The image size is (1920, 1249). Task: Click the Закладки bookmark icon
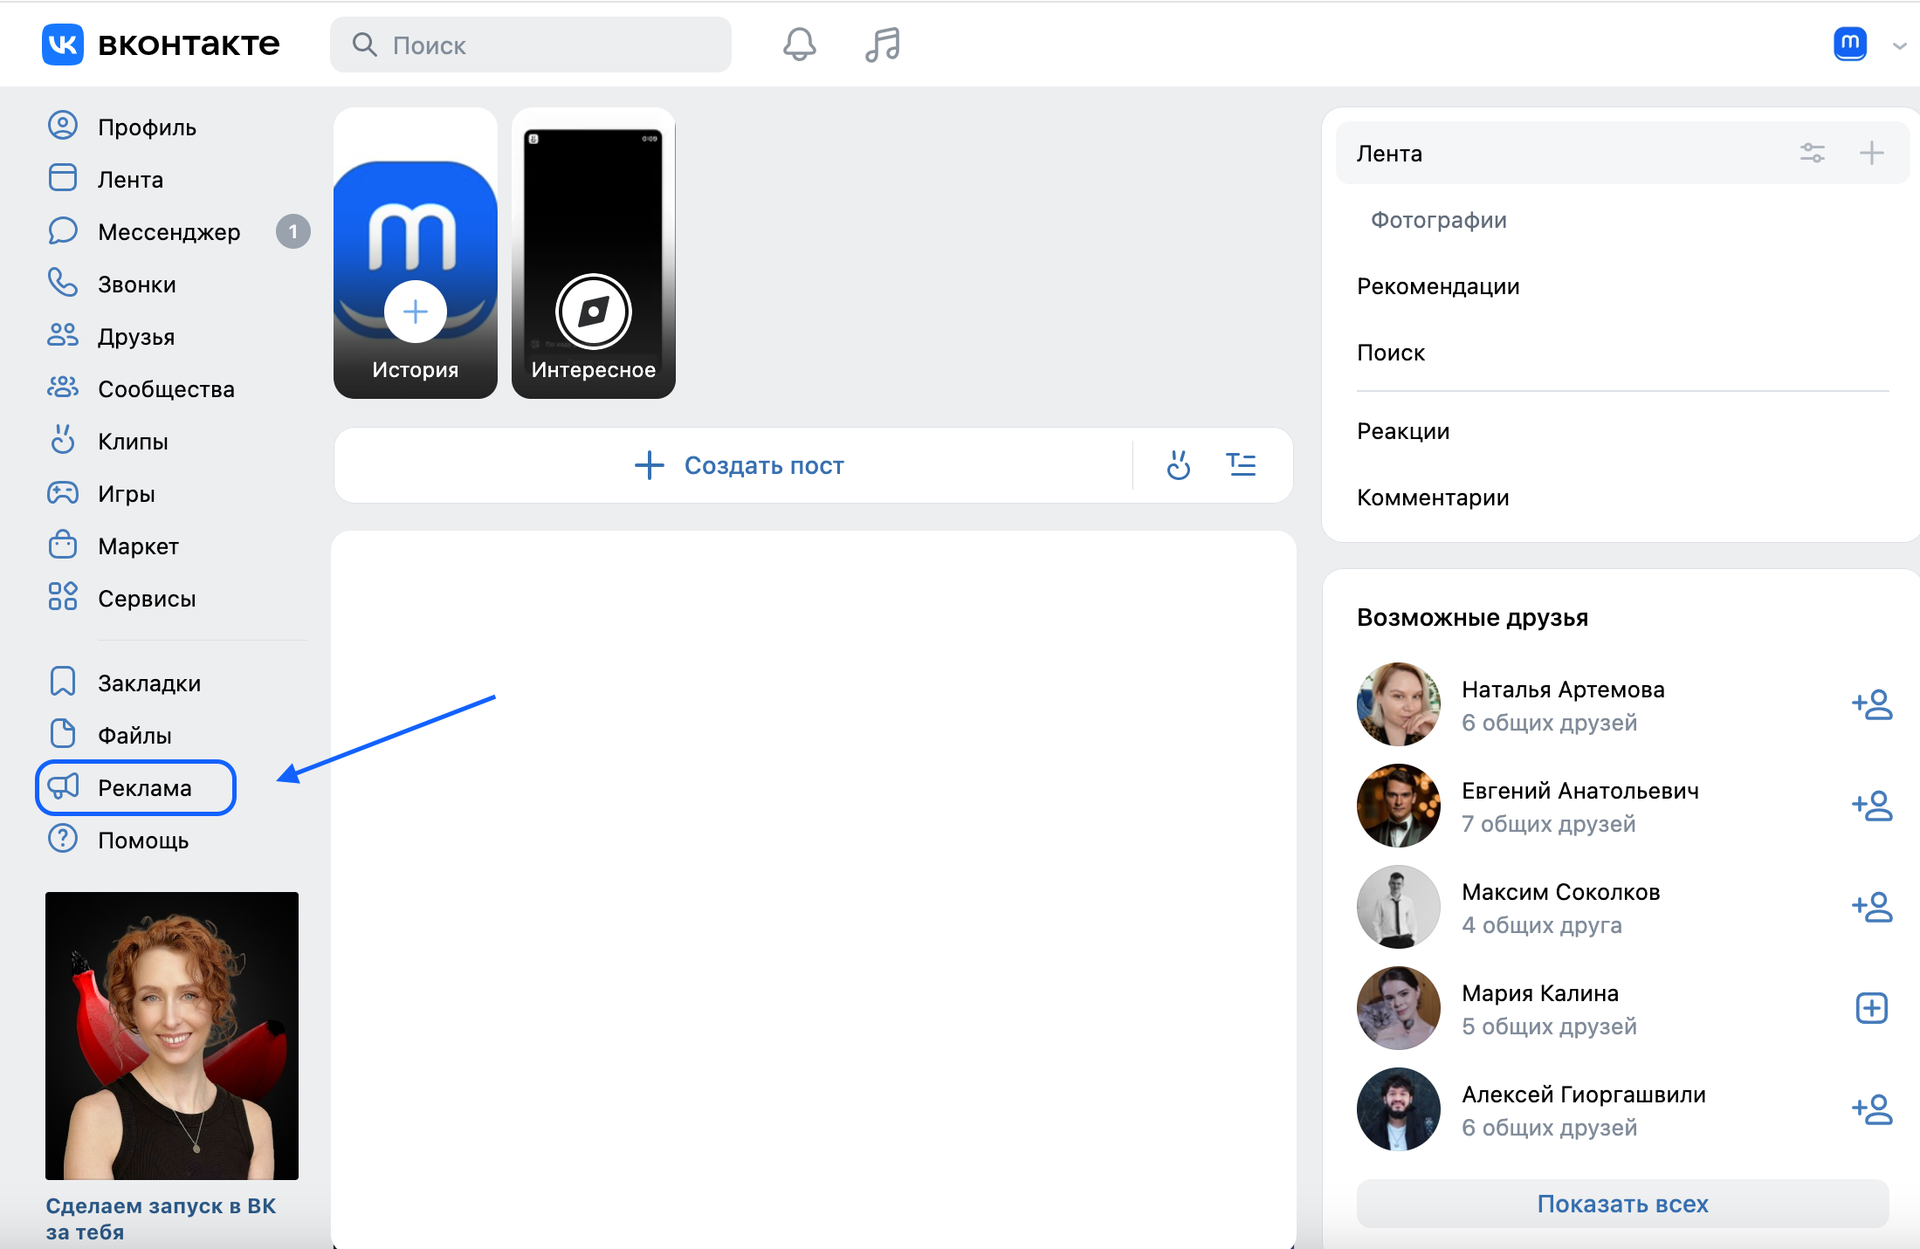(63, 682)
